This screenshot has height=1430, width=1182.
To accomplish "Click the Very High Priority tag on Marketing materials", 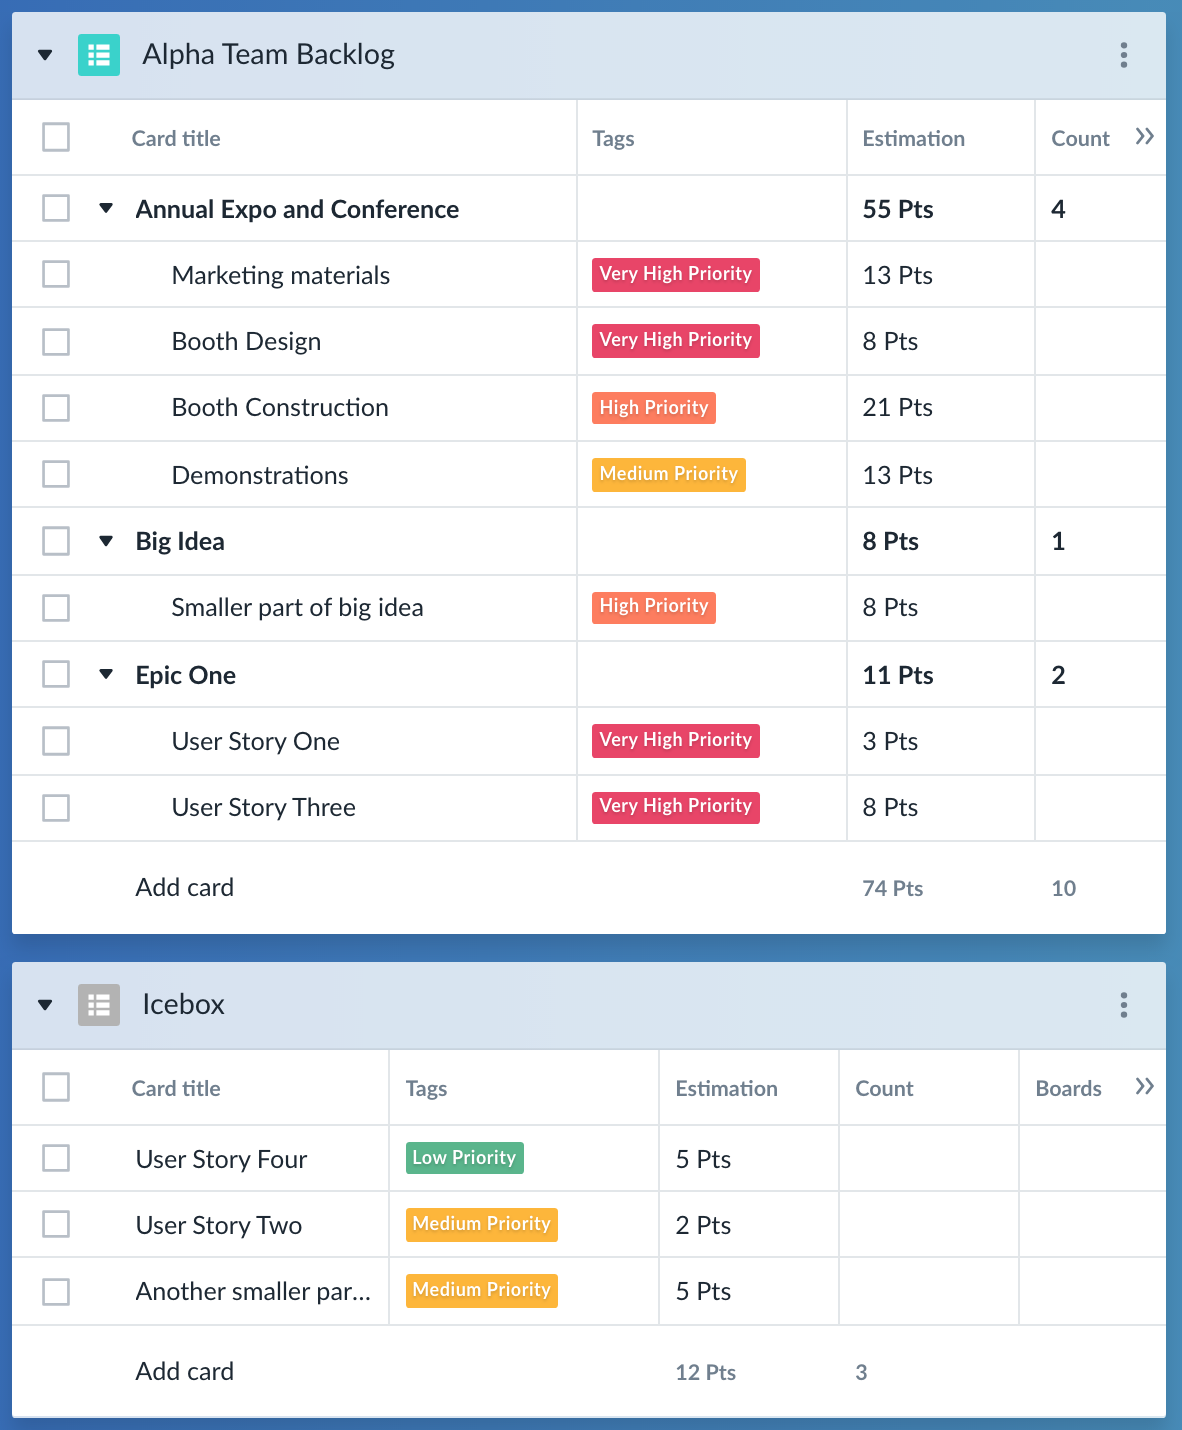I will click(675, 274).
